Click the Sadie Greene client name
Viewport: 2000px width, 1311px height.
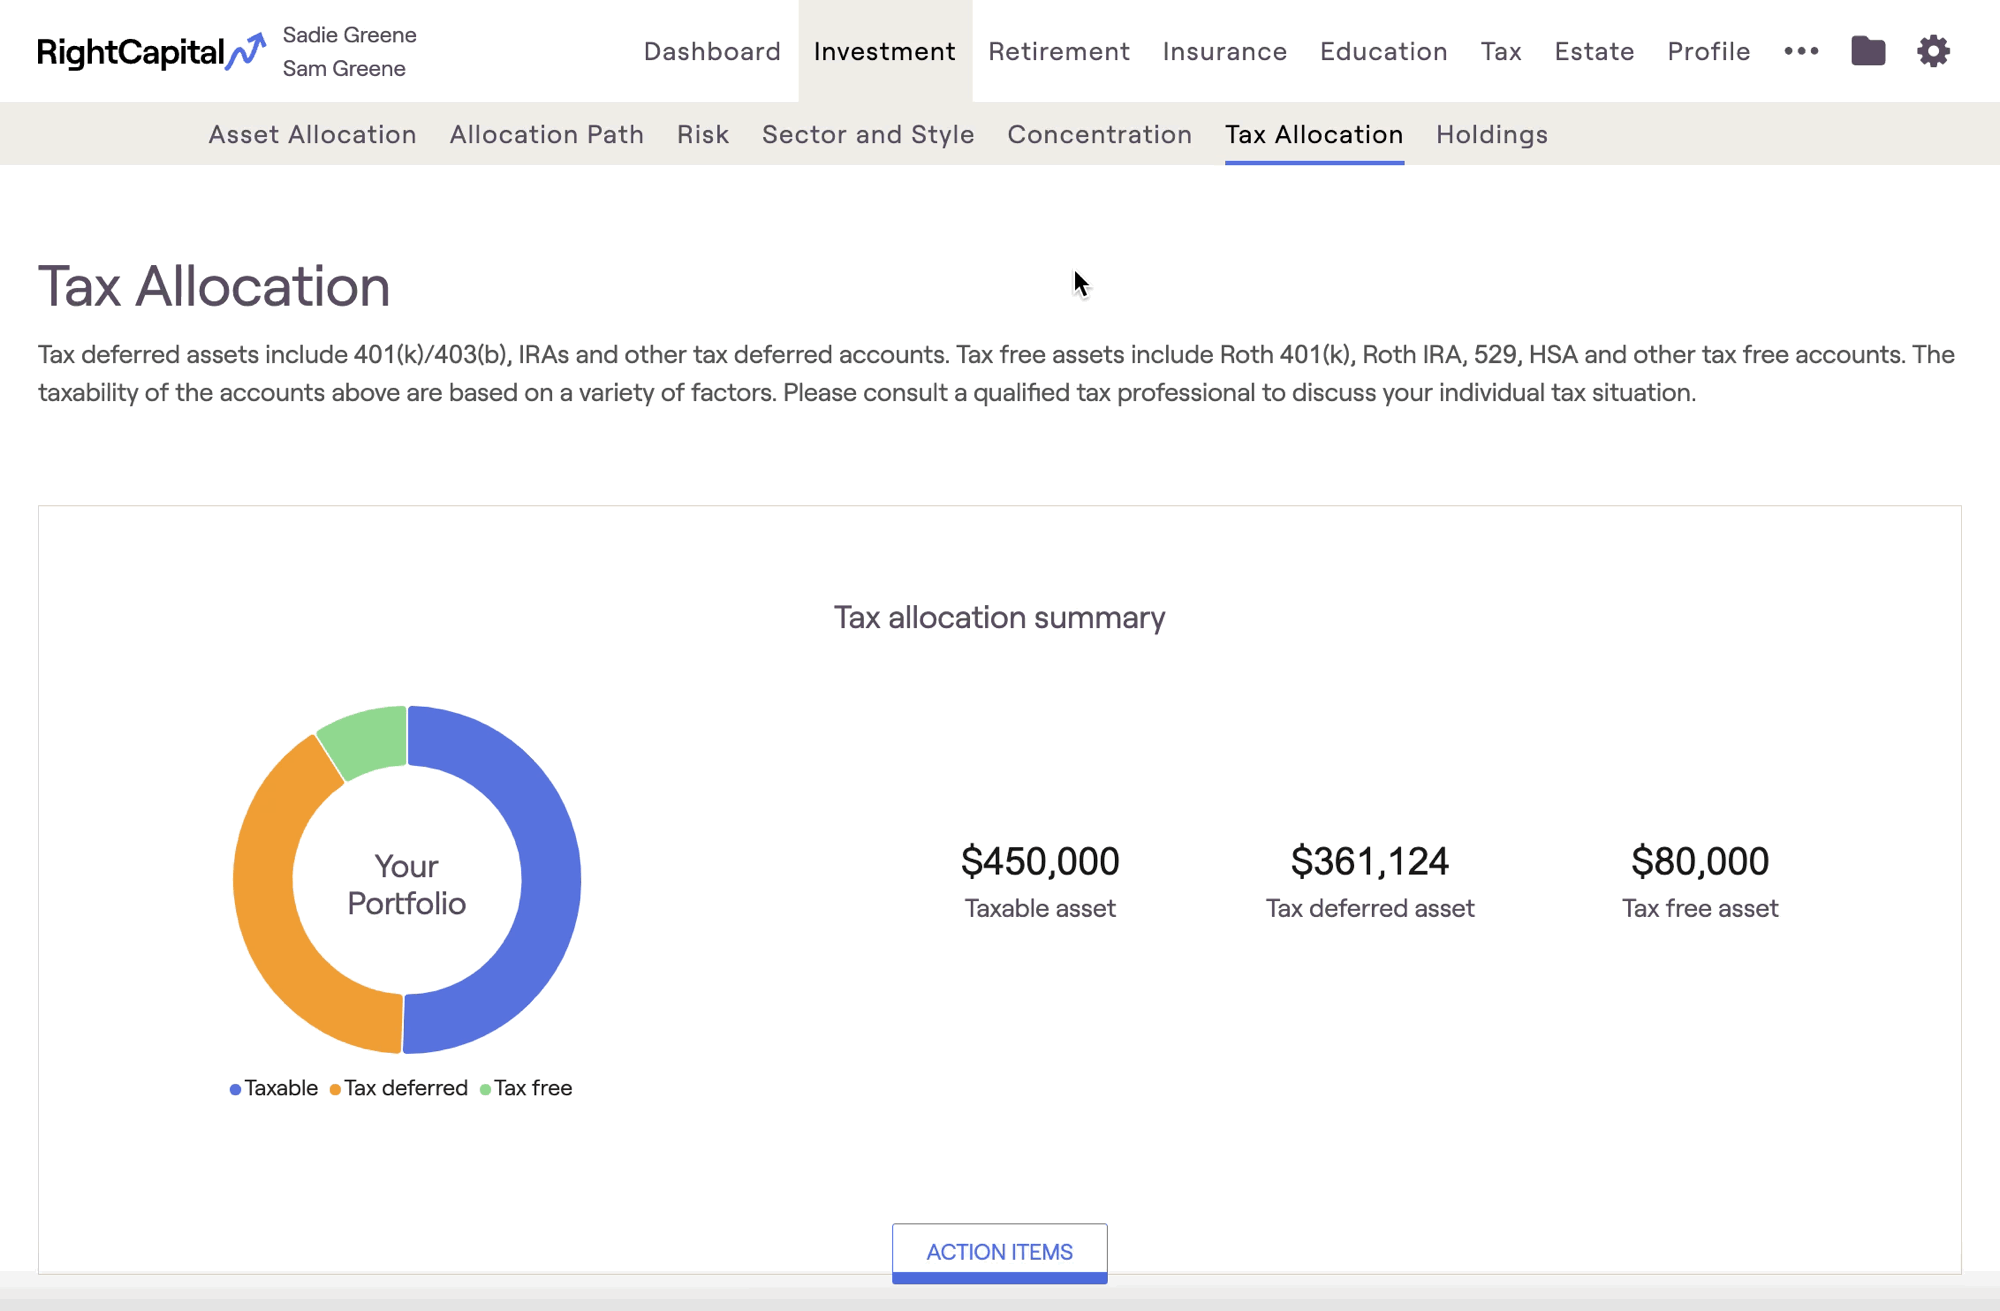[349, 35]
